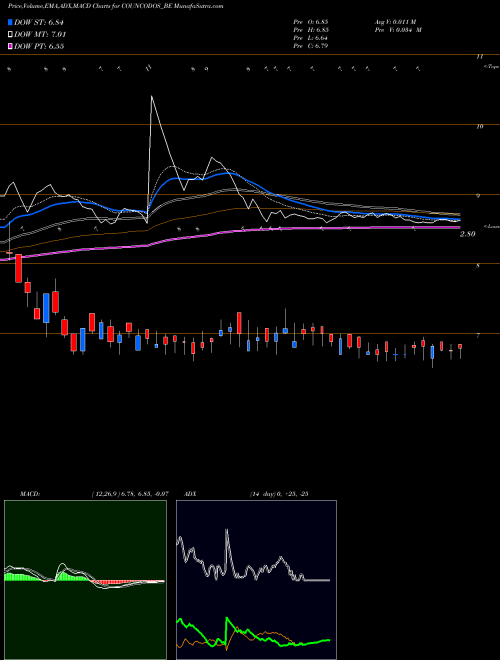Open the MACD histogram chart panel
The height and width of the screenshot is (660, 500).
(85, 580)
